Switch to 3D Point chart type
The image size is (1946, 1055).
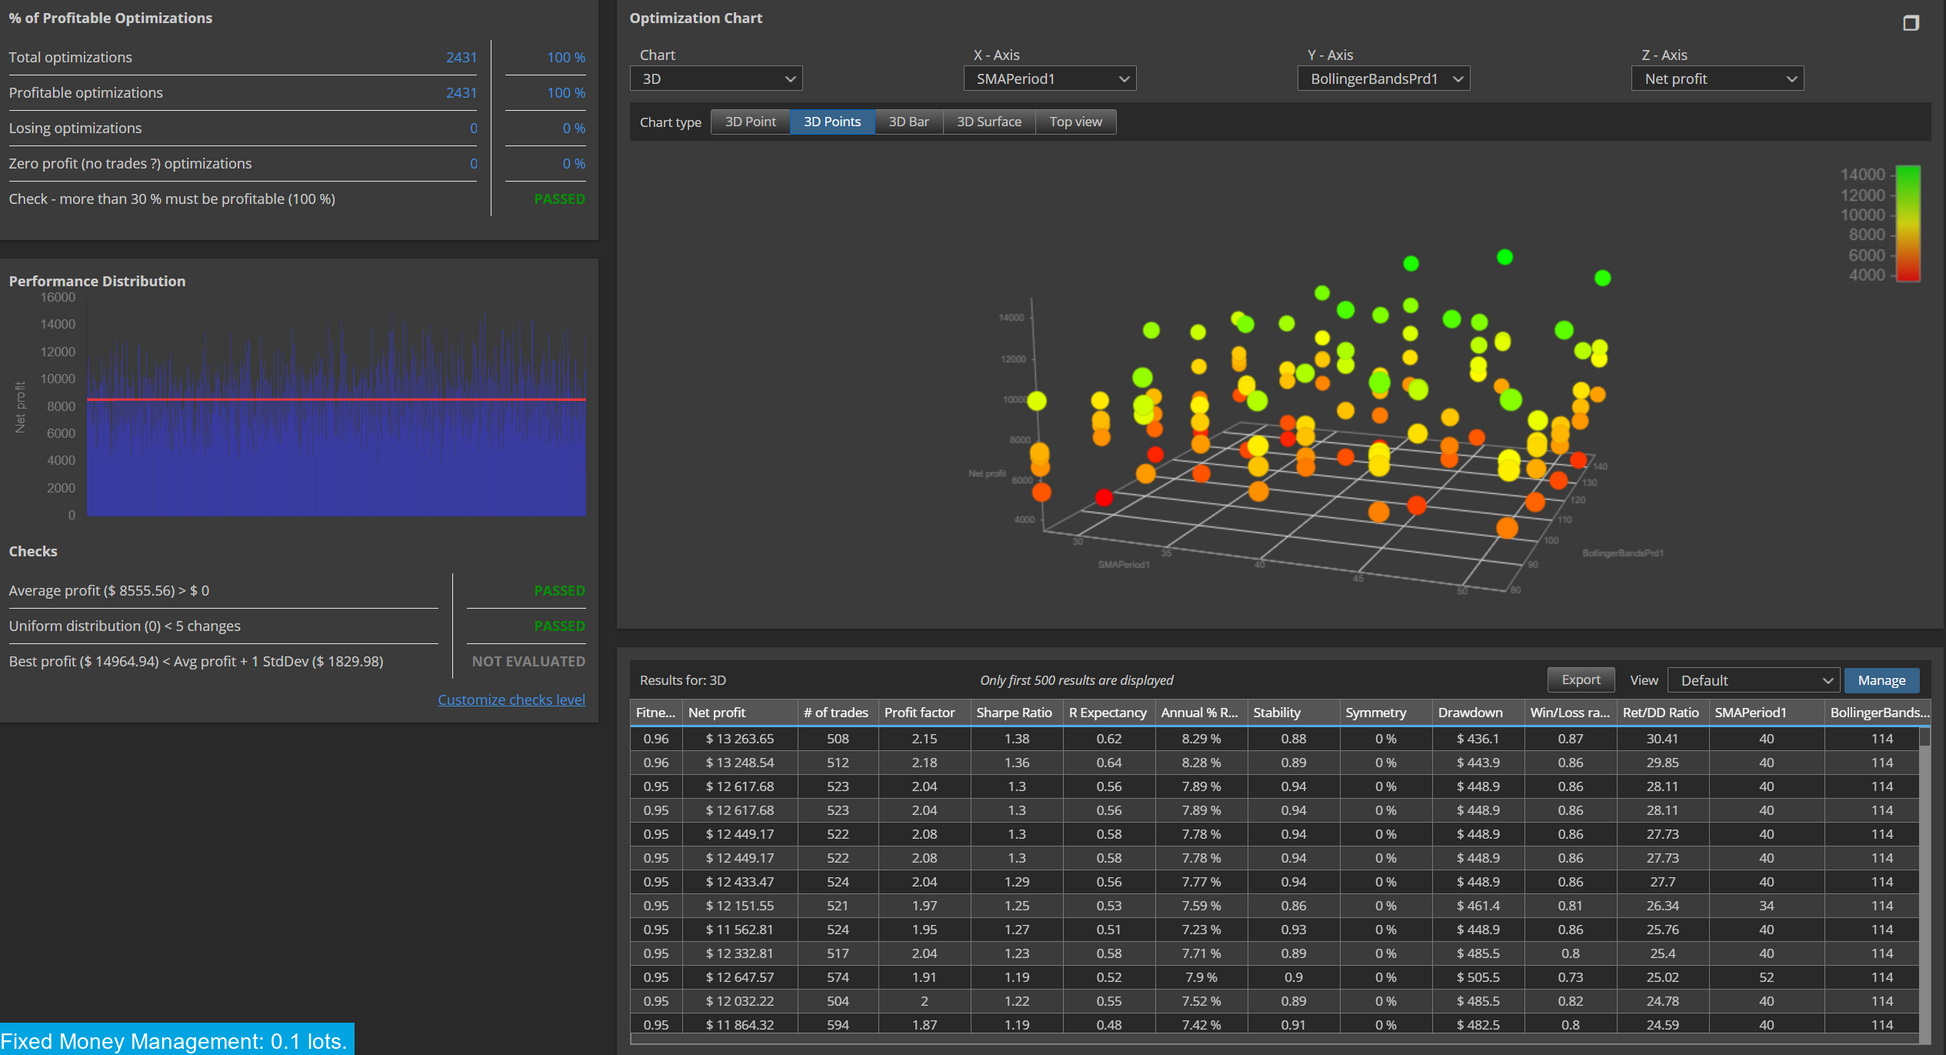pyautogui.click(x=750, y=122)
